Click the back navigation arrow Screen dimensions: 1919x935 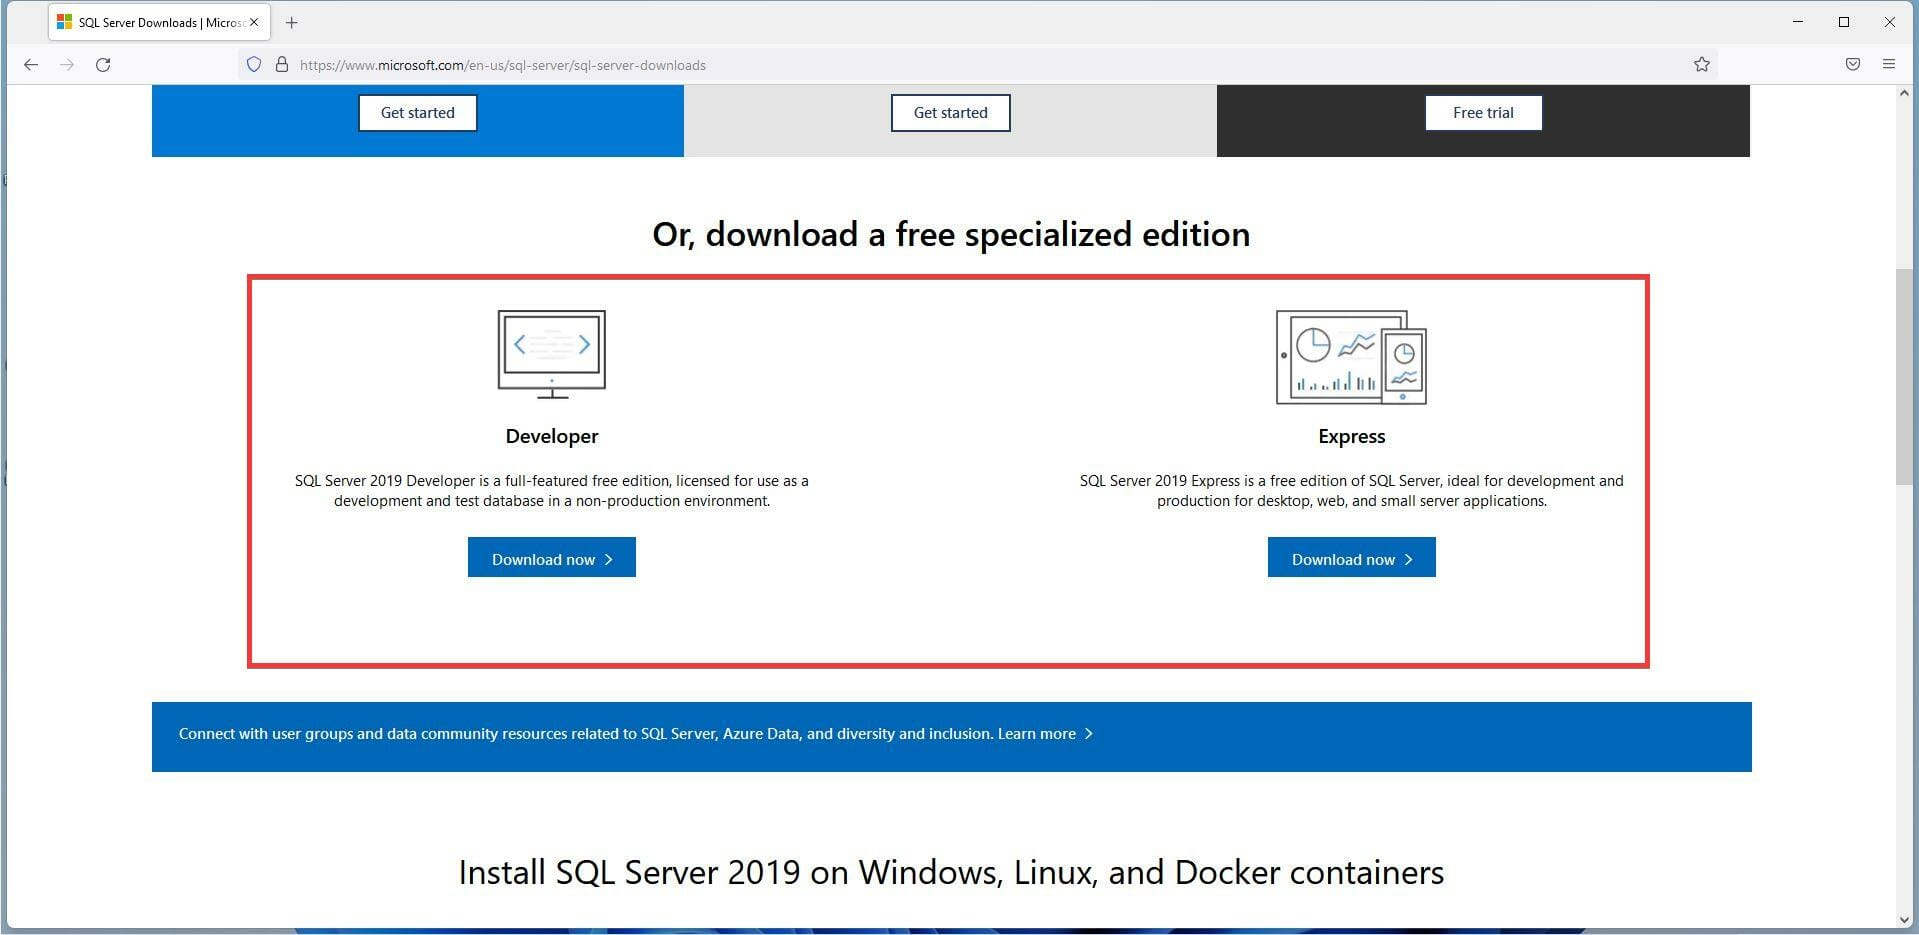(x=31, y=64)
